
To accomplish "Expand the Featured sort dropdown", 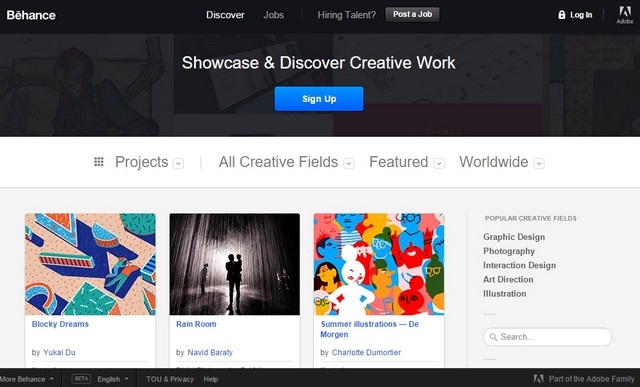I will pyautogui.click(x=439, y=163).
